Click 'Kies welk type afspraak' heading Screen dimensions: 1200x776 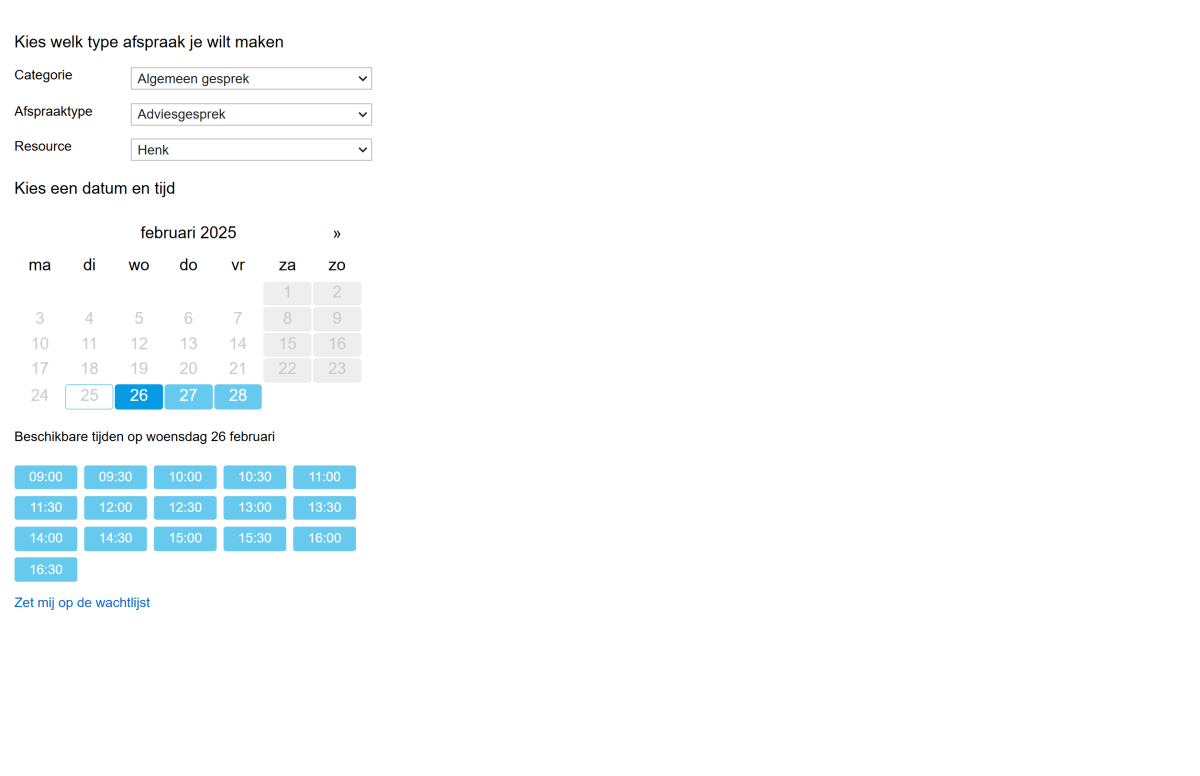(149, 42)
